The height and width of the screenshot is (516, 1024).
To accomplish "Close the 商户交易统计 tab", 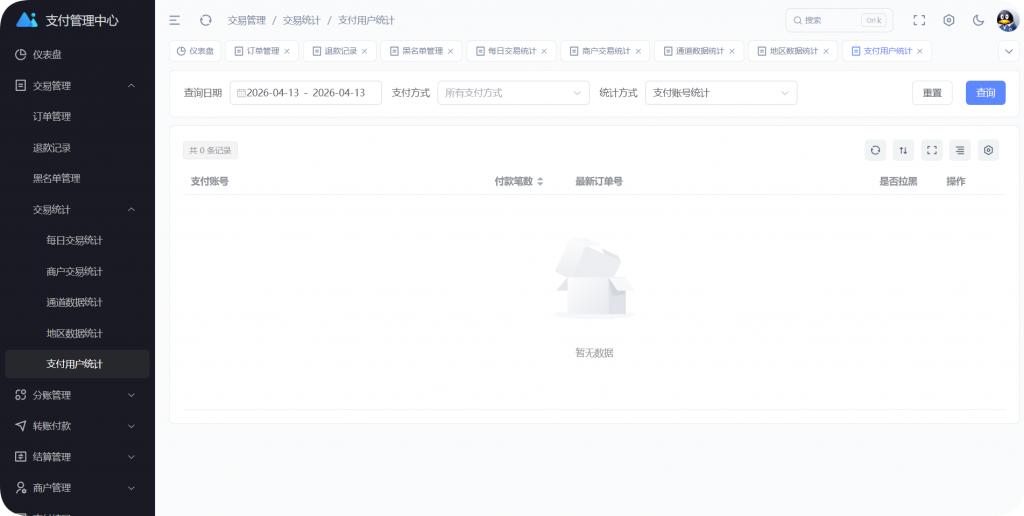I will click(638, 51).
